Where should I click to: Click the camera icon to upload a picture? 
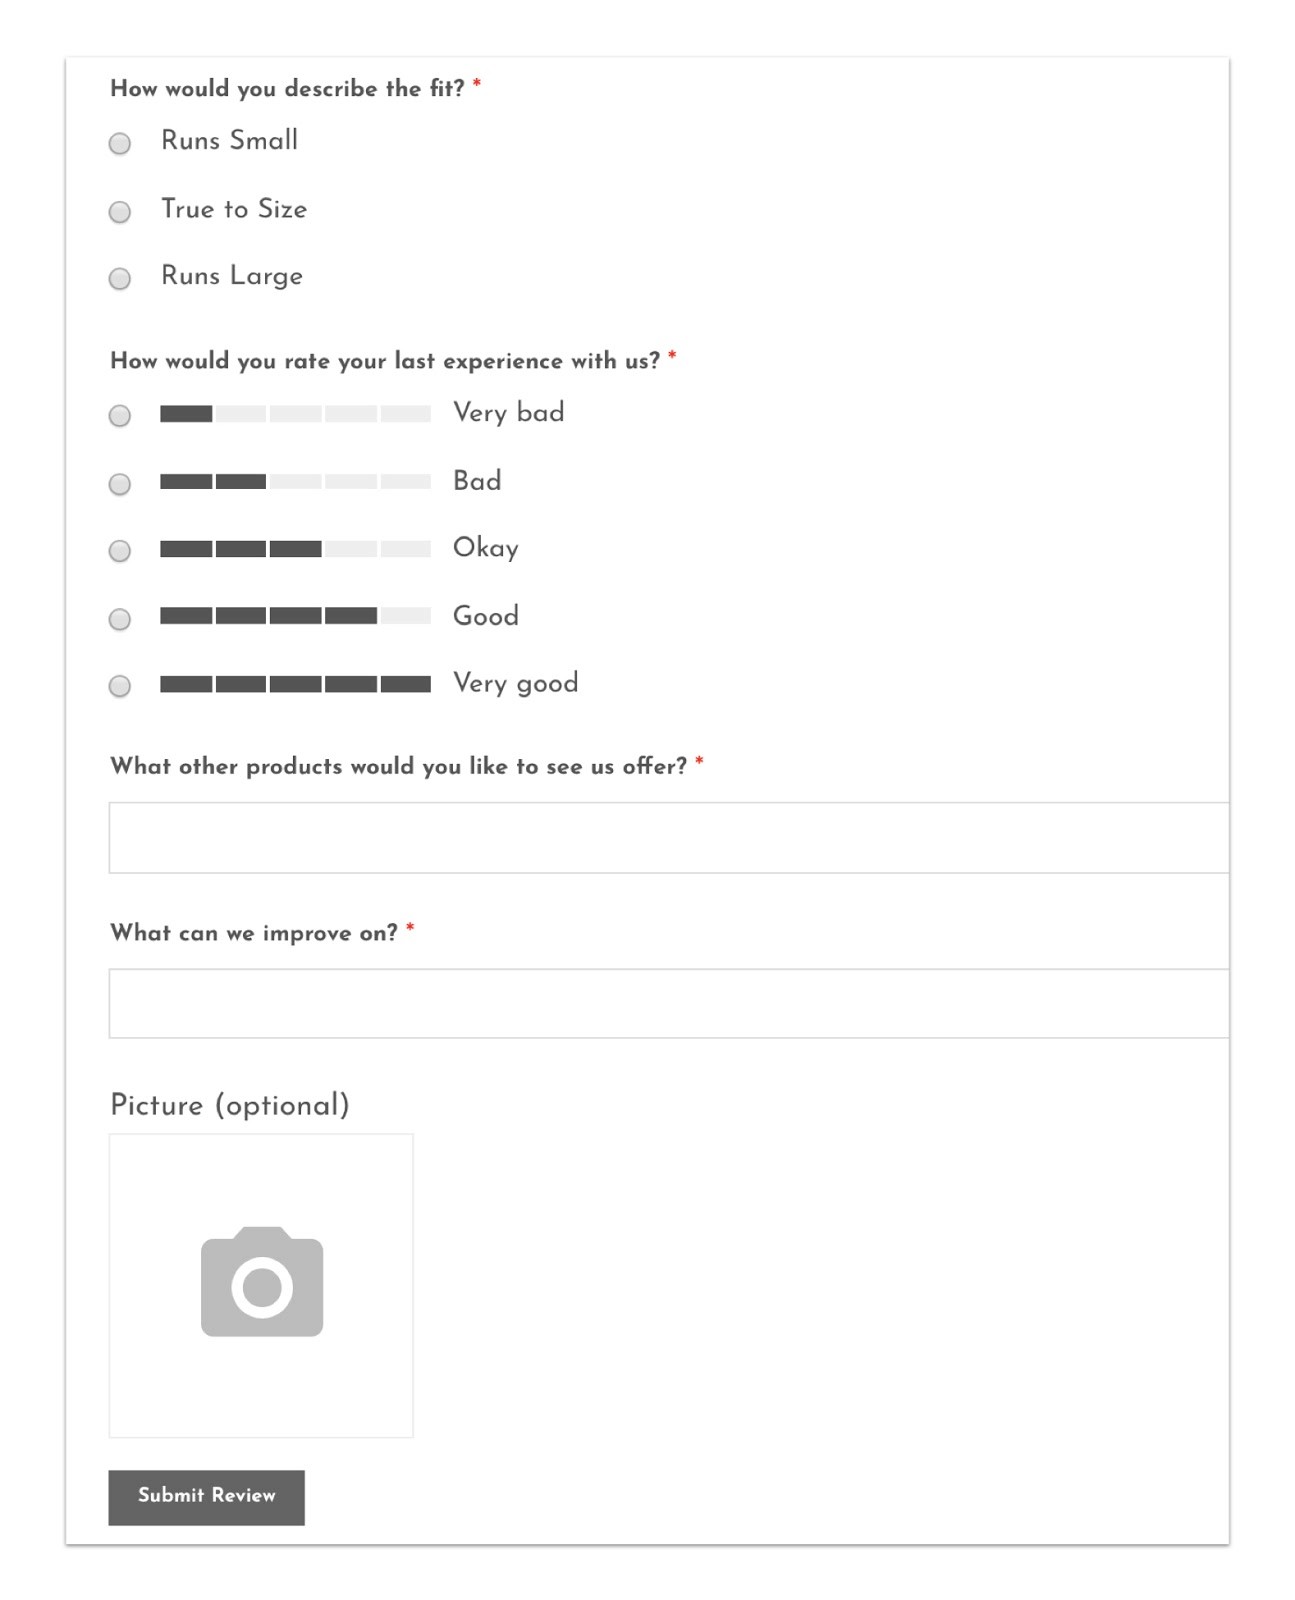click(261, 1284)
